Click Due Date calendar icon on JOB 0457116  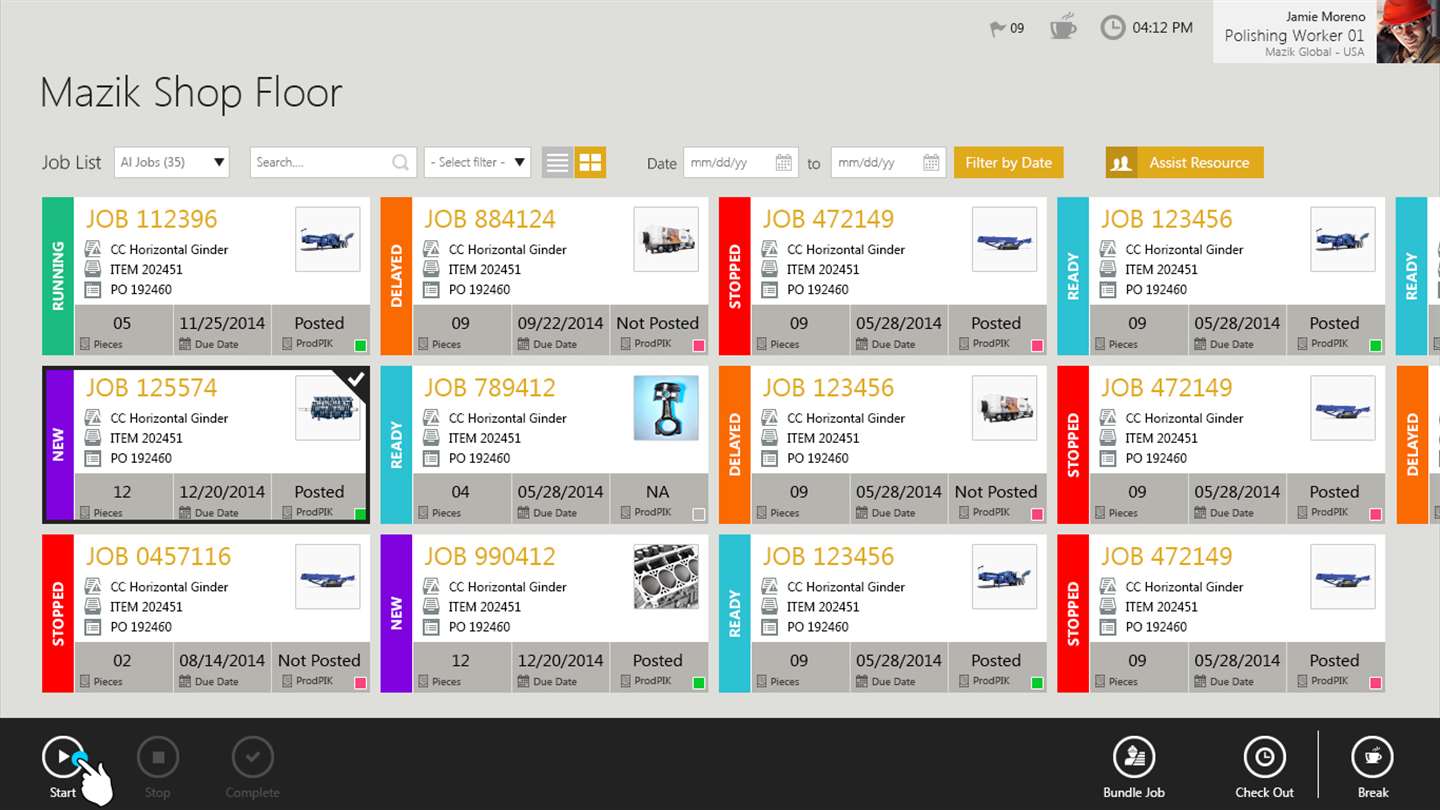coord(185,682)
